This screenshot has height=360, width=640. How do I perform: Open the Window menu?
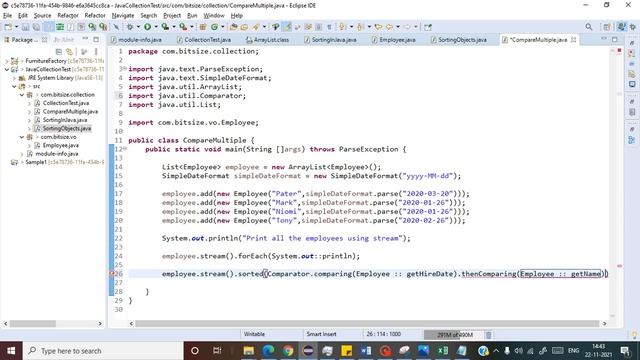(214, 16)
